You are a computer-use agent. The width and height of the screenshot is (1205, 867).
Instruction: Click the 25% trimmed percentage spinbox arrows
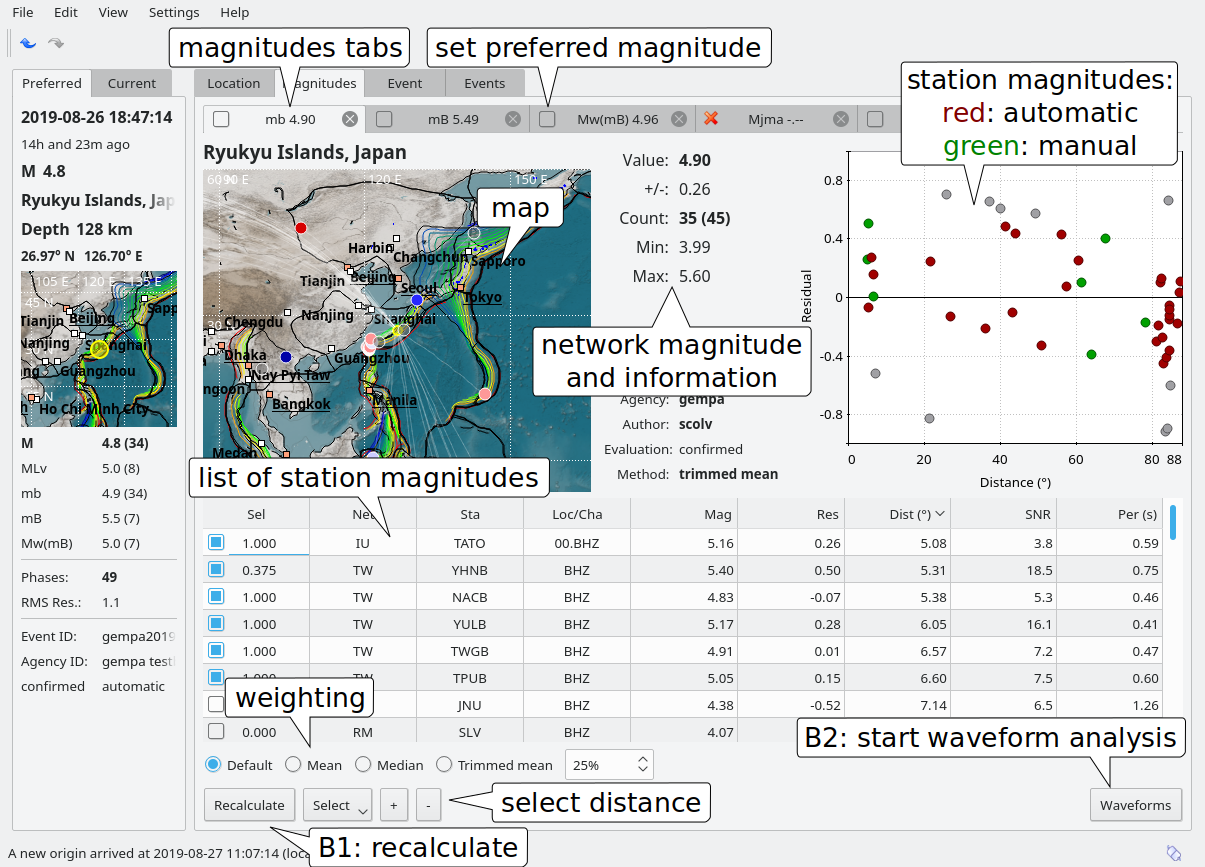click(x=642, y=765)
